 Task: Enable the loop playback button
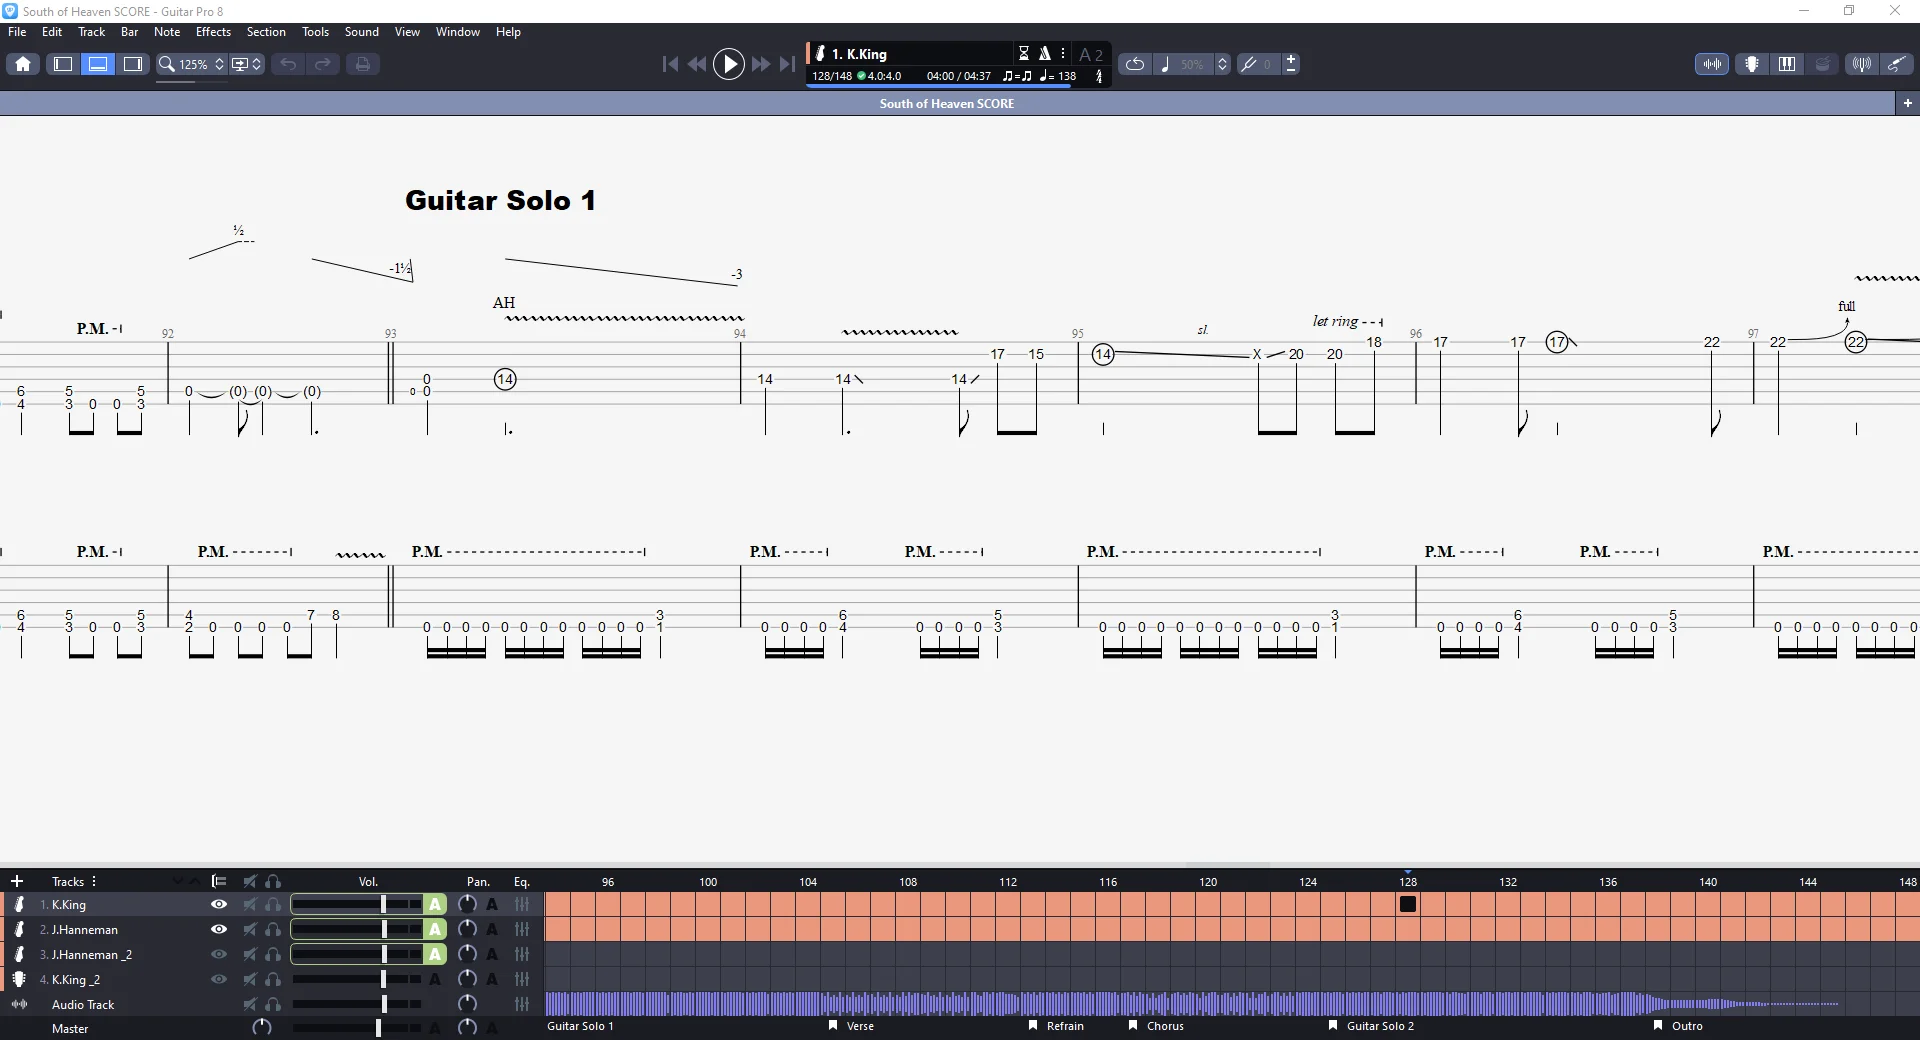point(1135,64)
